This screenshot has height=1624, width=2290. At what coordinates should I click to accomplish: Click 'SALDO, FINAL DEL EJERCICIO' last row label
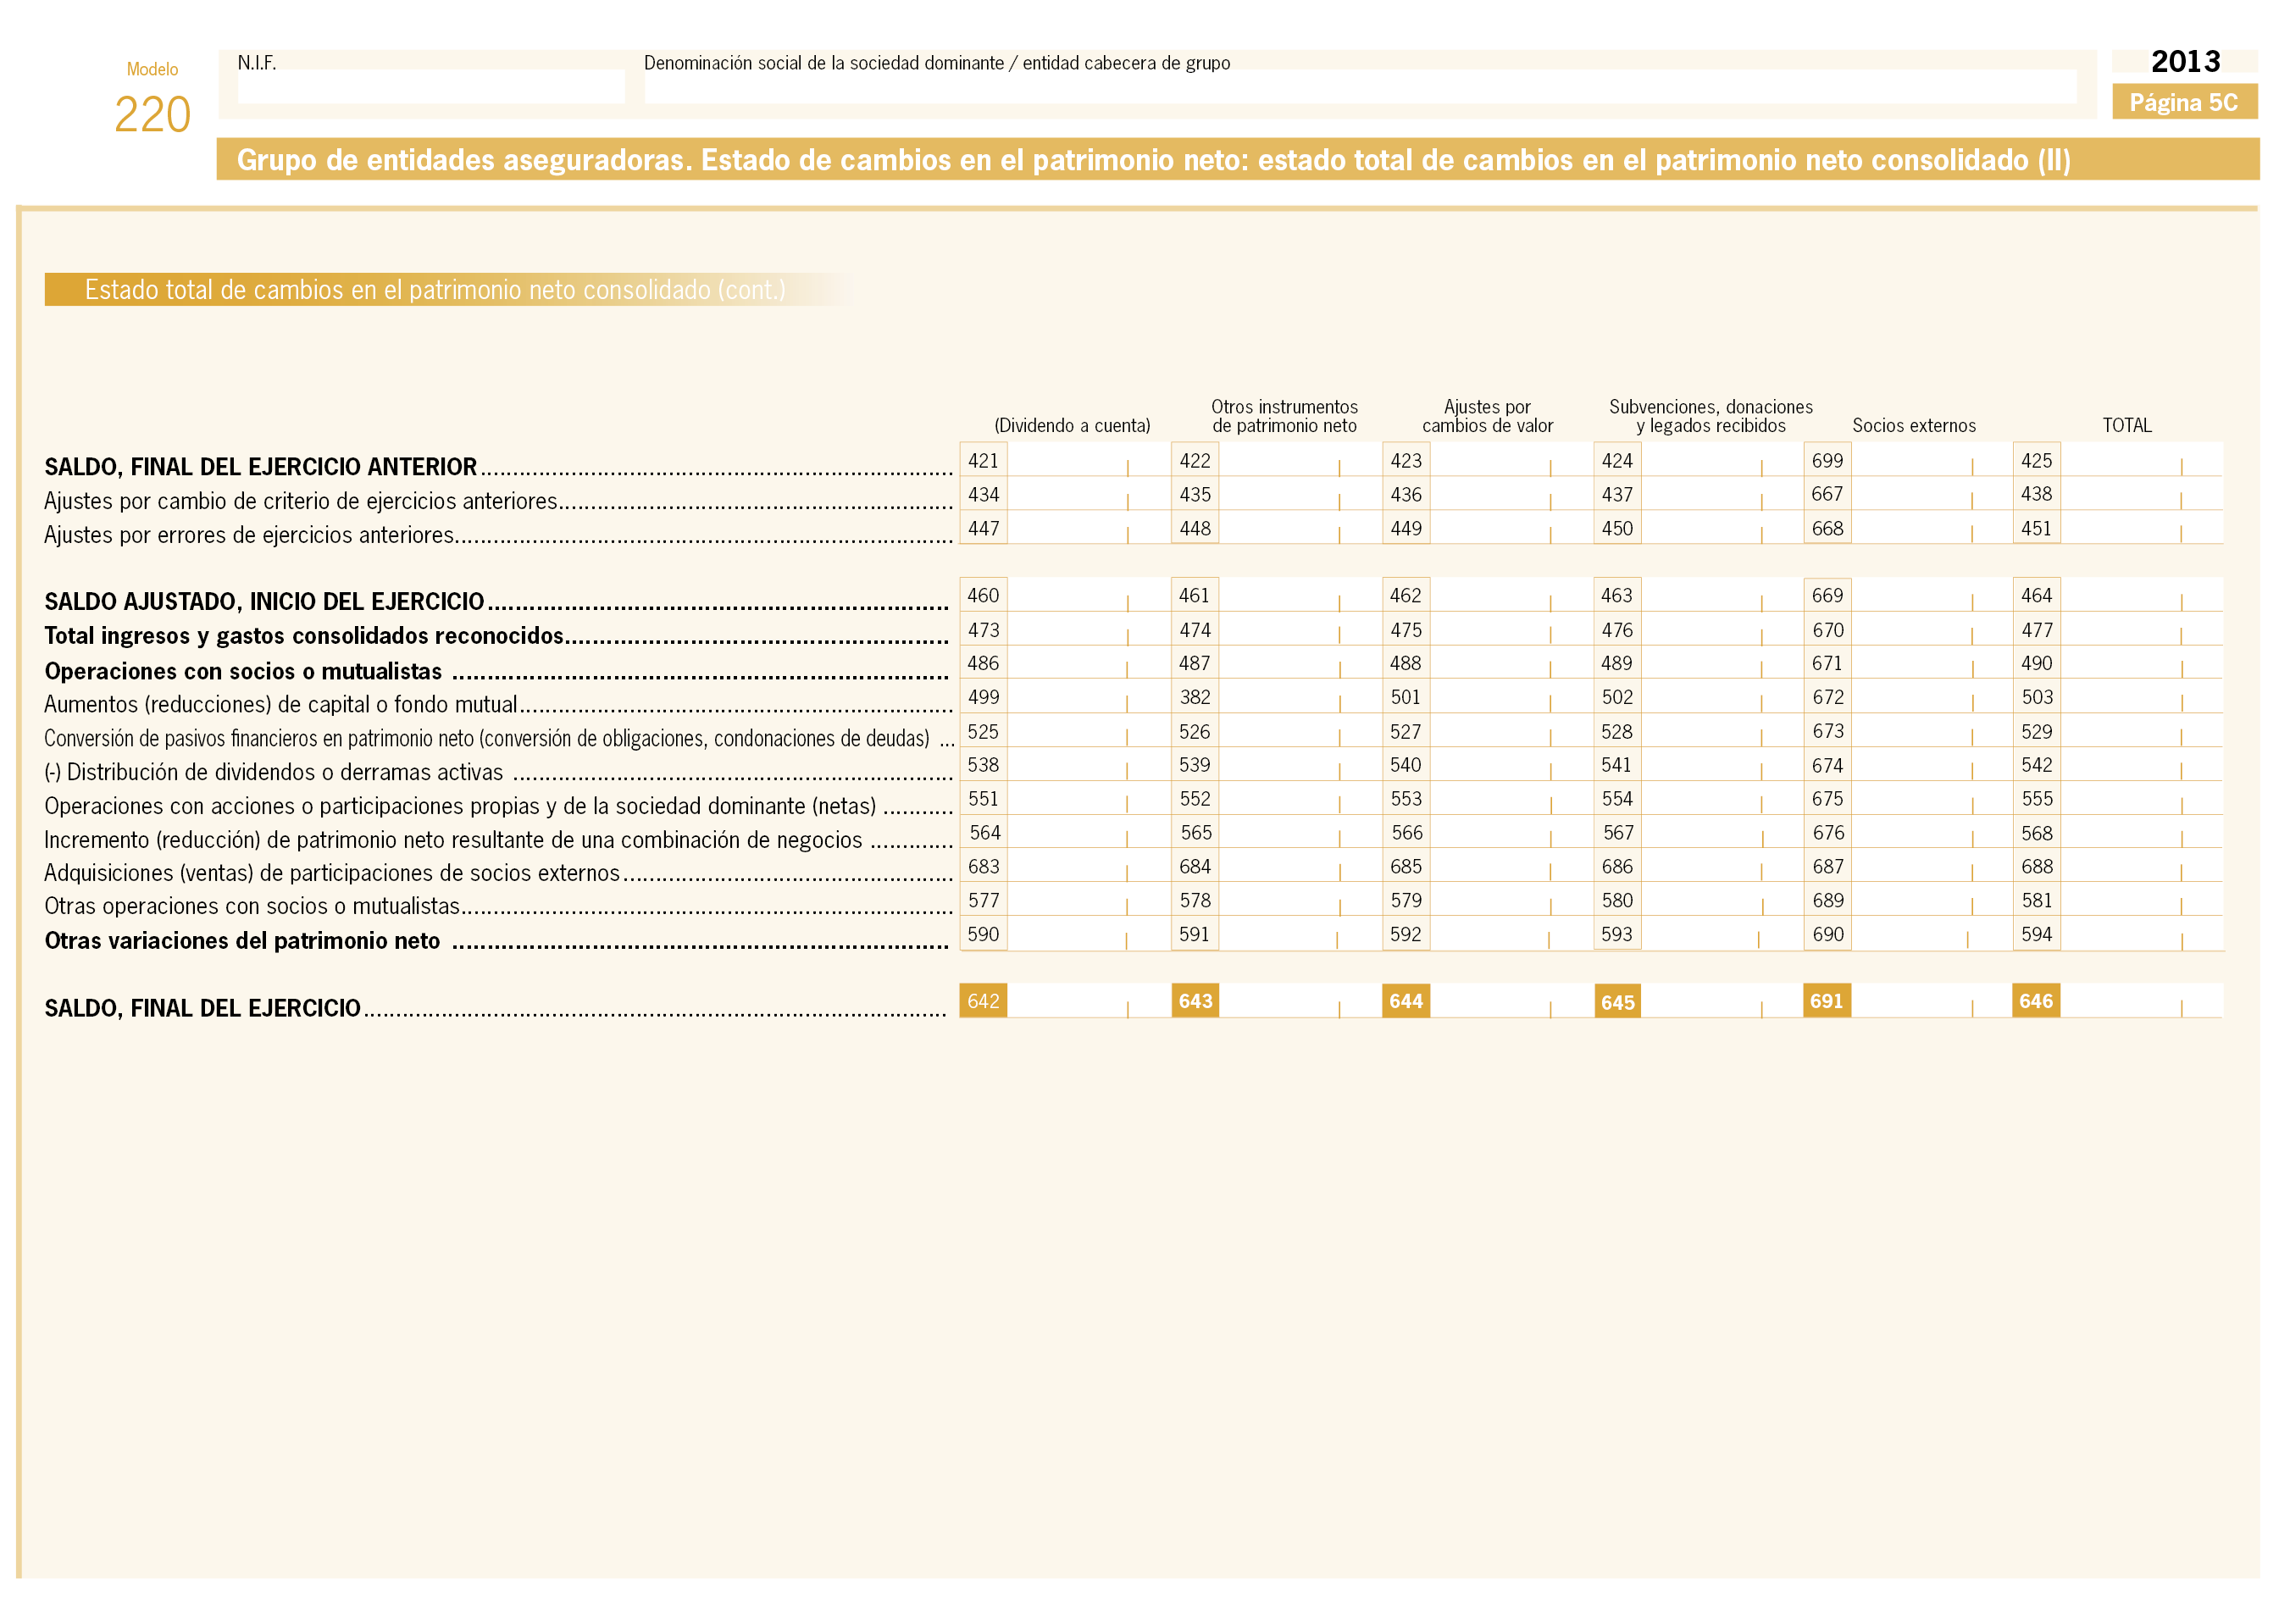(202, 1008)
